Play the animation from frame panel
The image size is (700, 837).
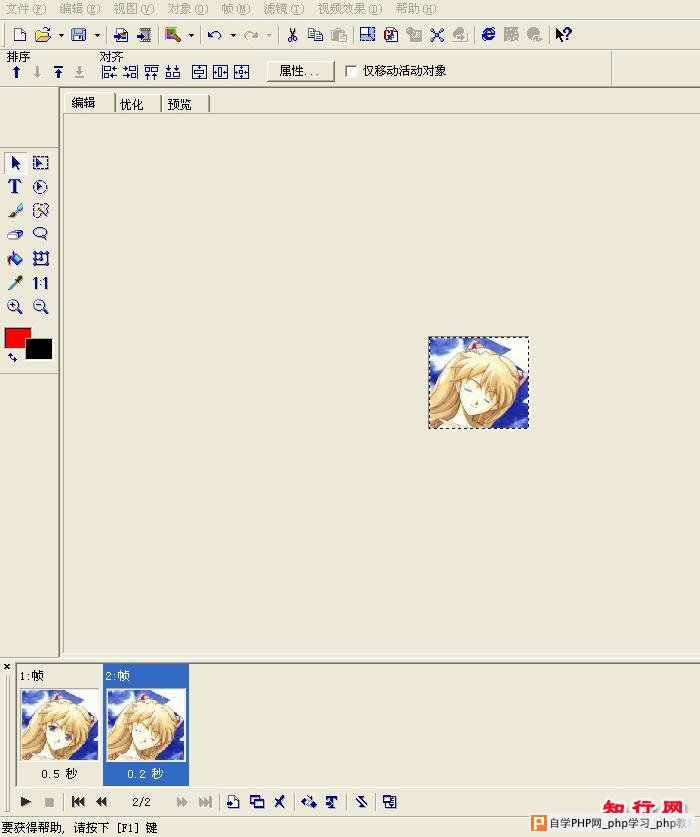(x=26, y=802)
